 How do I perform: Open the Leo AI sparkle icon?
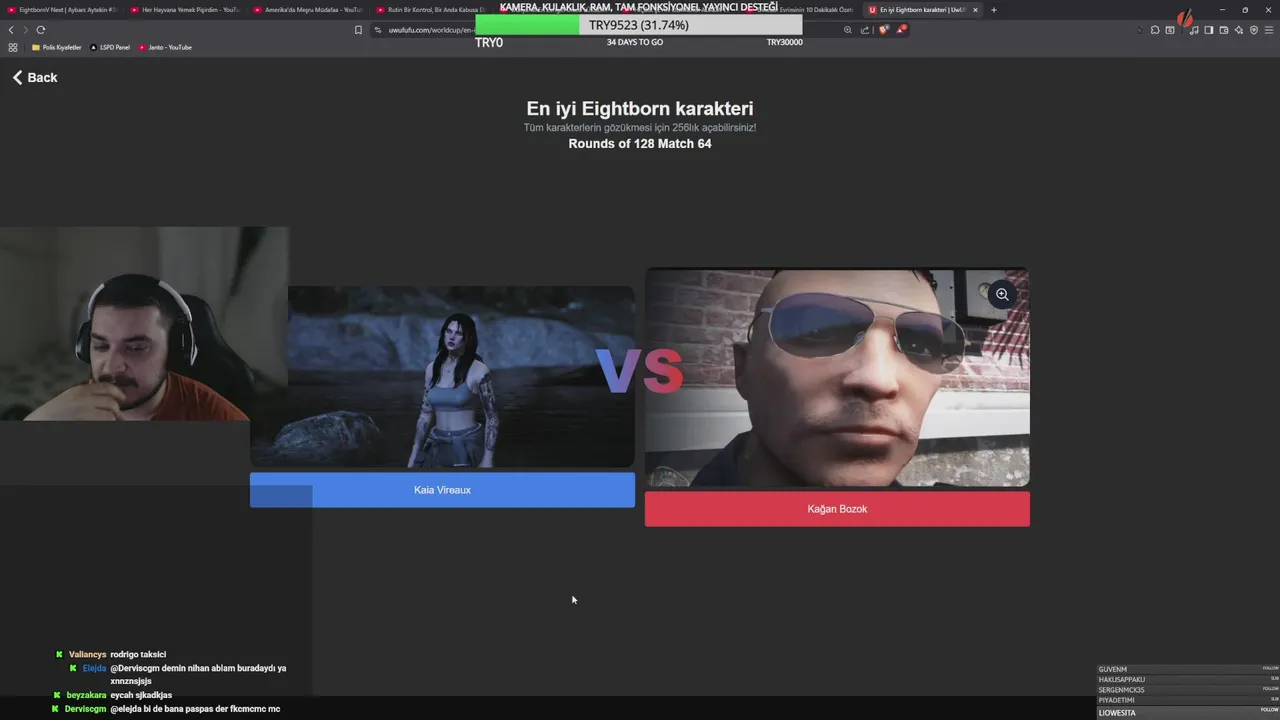1239,30
